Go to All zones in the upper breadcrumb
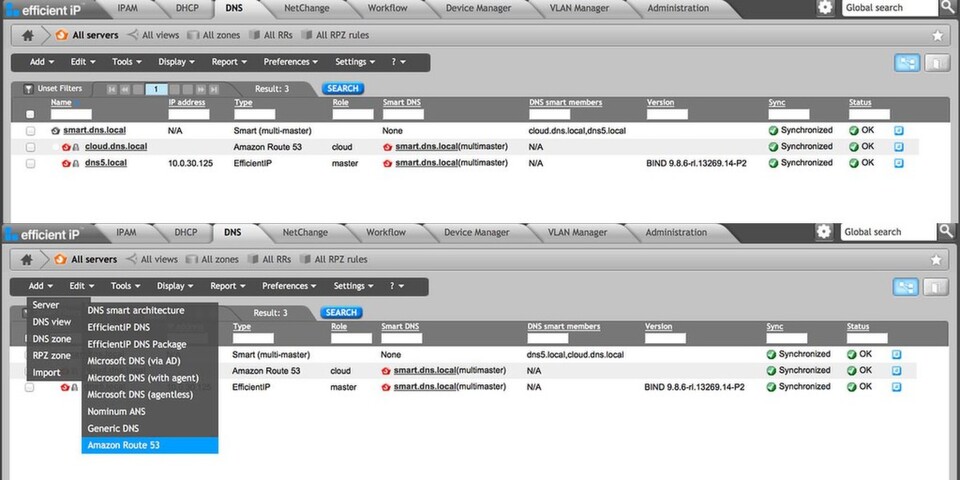Screen dimensions: 960x480 (x=214, y=36)
